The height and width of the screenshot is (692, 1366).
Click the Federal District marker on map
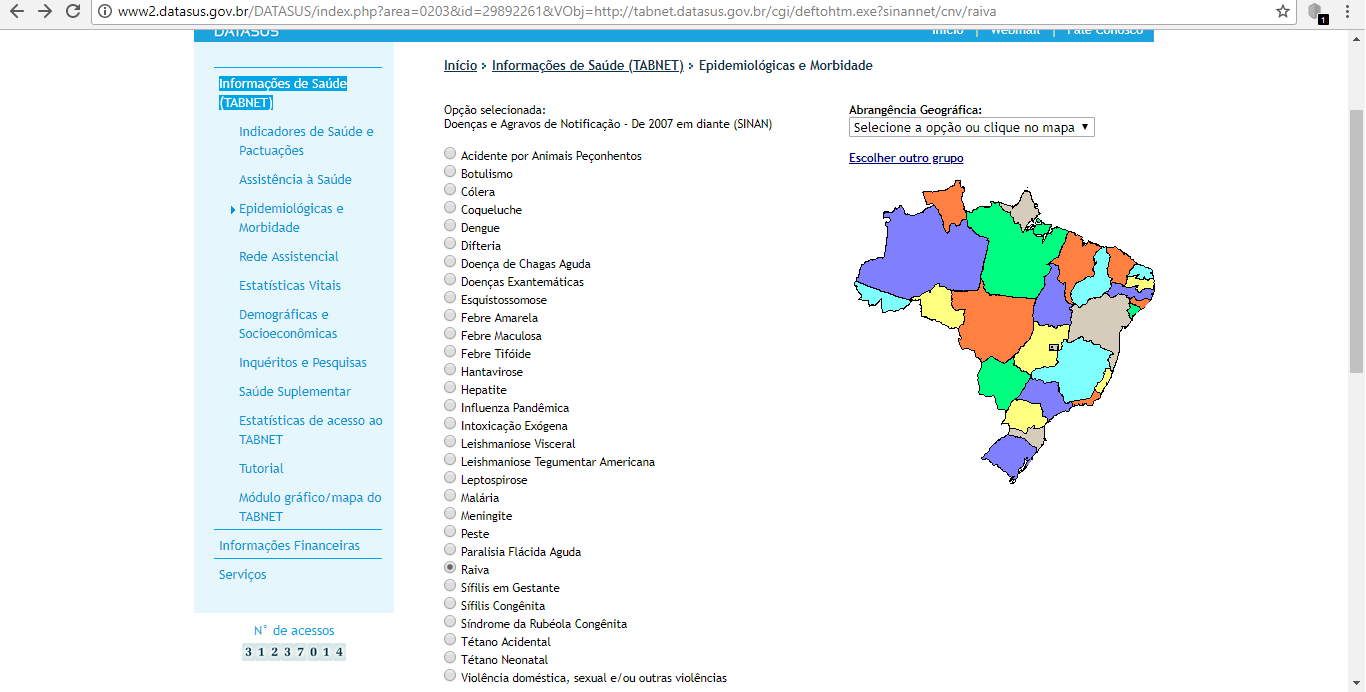[1052, 347]
